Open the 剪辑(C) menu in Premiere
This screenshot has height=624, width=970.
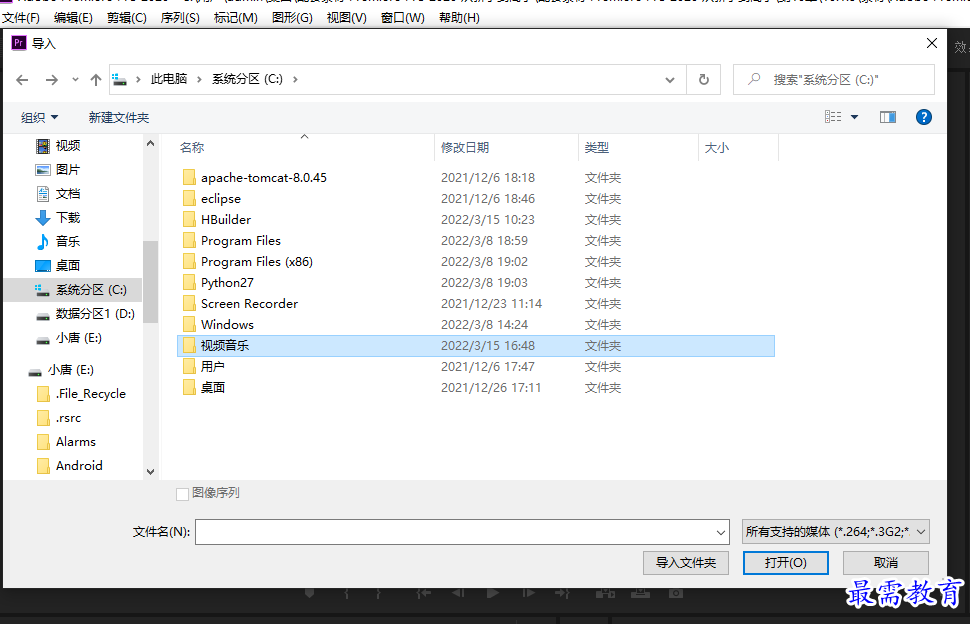click(126, 18)
